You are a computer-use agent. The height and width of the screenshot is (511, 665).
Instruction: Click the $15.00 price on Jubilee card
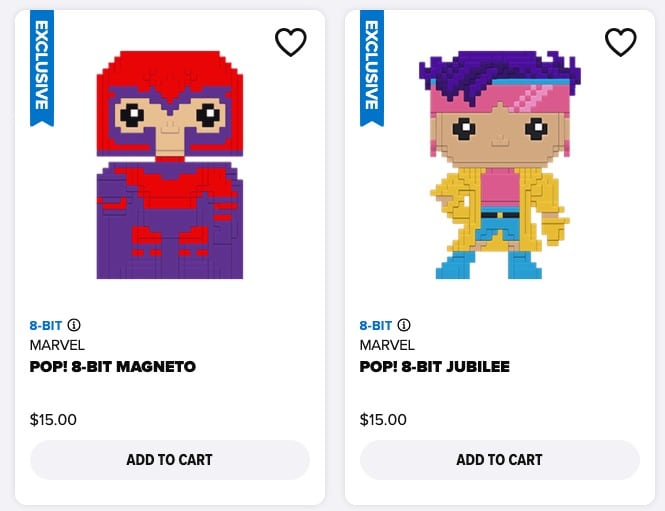[384, 420]
